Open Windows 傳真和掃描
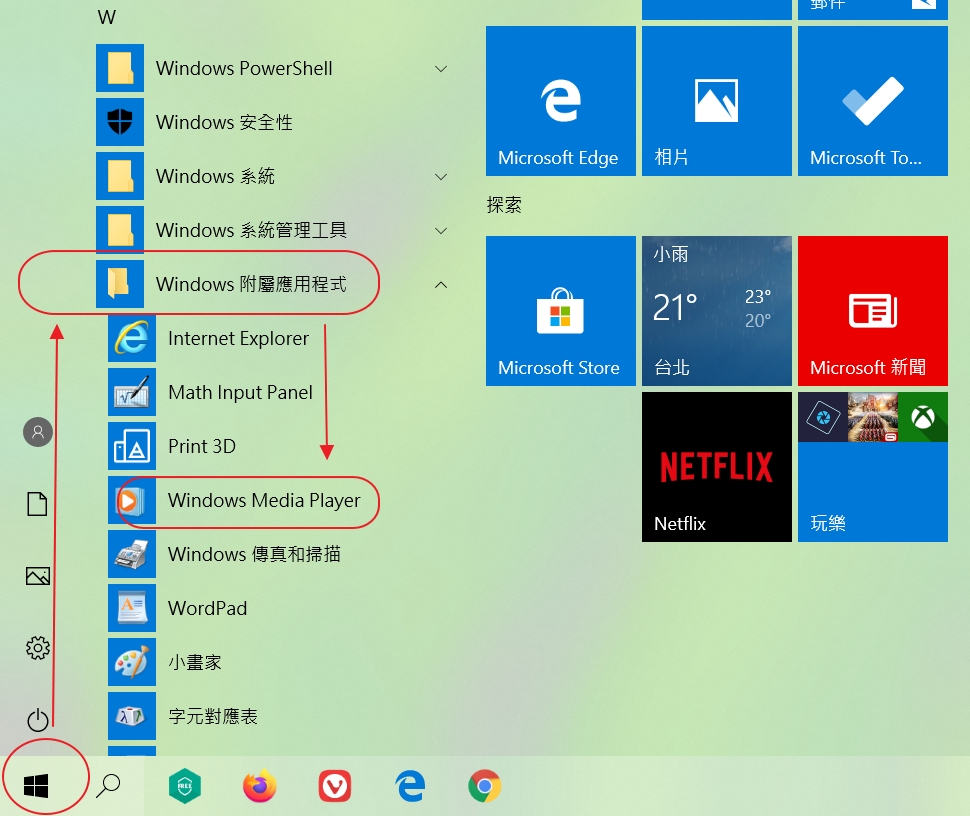Viewport: 970px width, 816px height. point(254,554)
